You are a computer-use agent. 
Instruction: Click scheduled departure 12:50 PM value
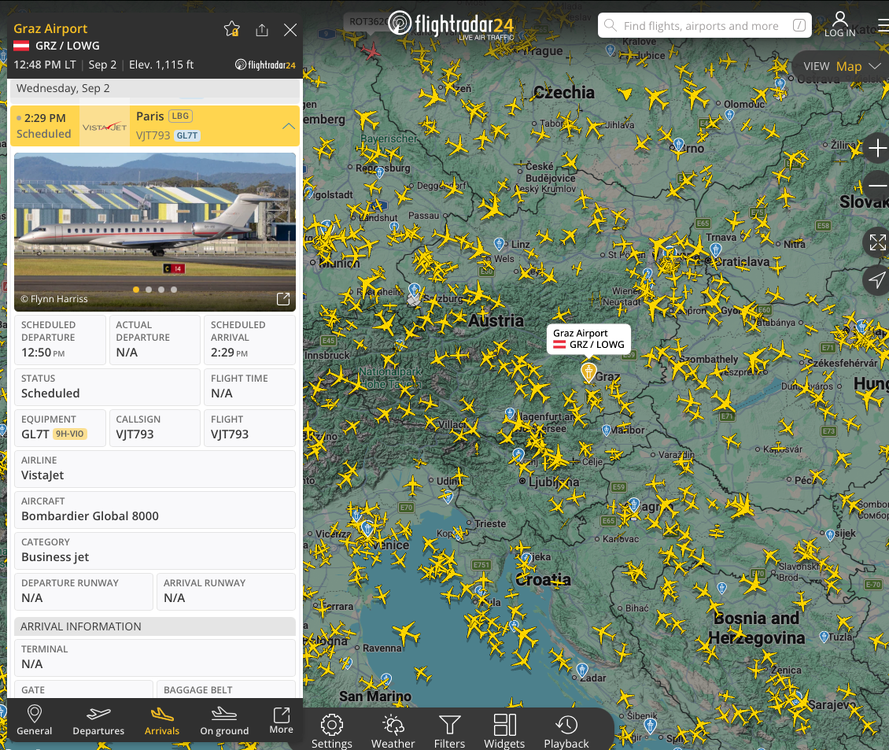coord(43,353)
